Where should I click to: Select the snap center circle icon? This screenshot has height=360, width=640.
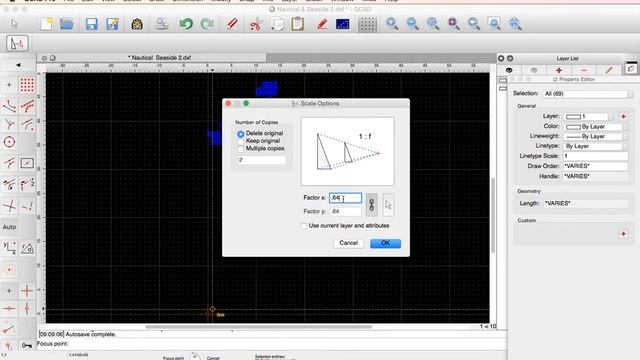click(9, 142)
